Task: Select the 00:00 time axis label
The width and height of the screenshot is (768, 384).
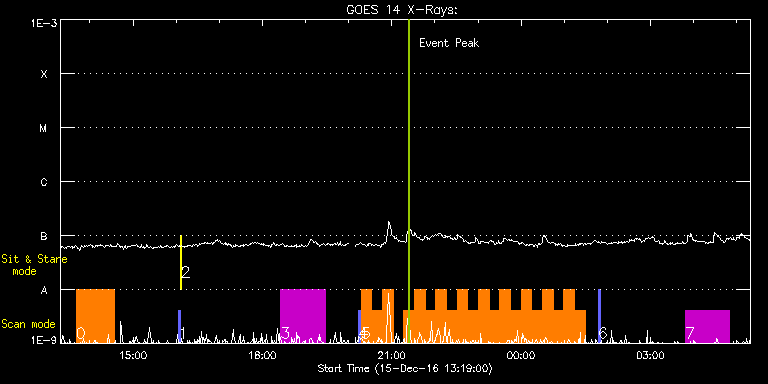Action: (521, 355)
